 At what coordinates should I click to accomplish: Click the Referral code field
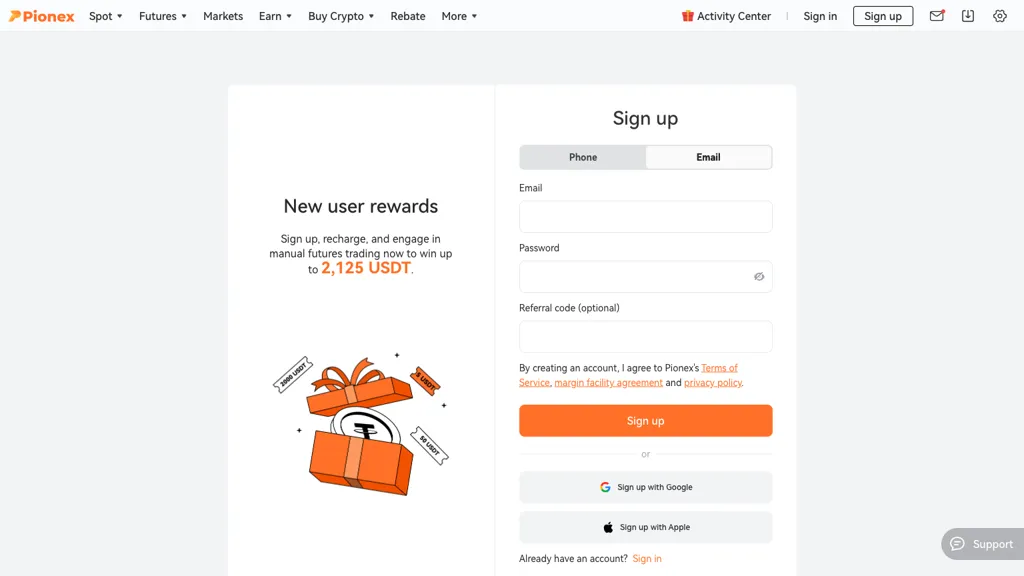(646, 337)
